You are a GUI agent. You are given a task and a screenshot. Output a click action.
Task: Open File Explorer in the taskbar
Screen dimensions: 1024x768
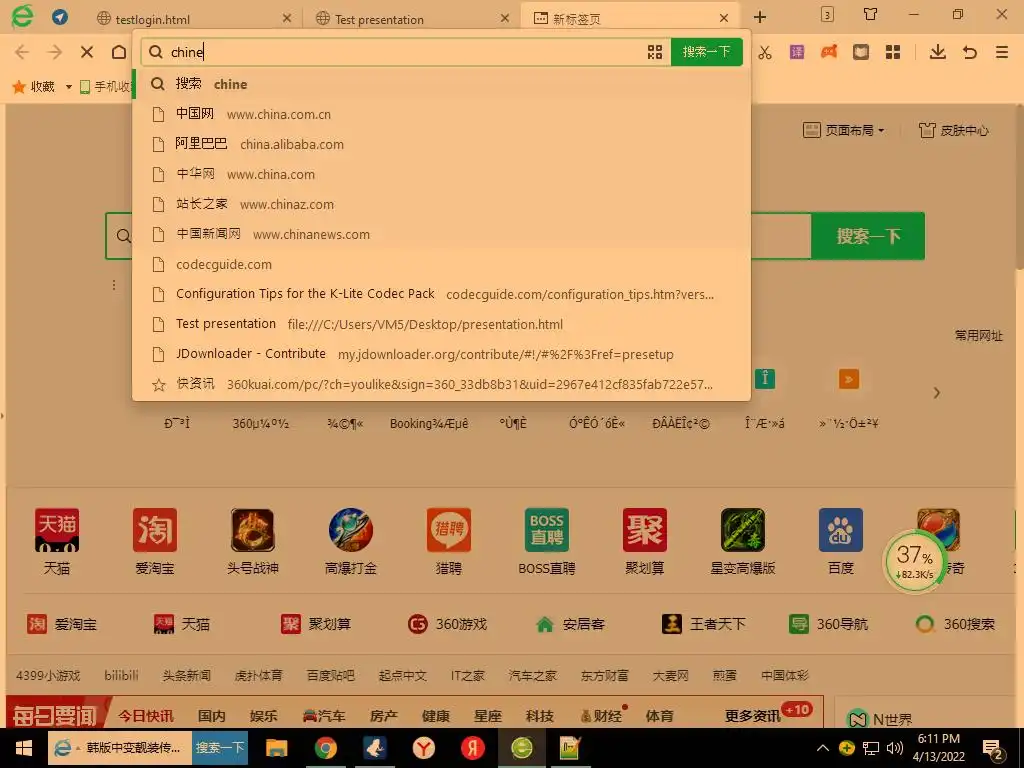coord(276,748)
